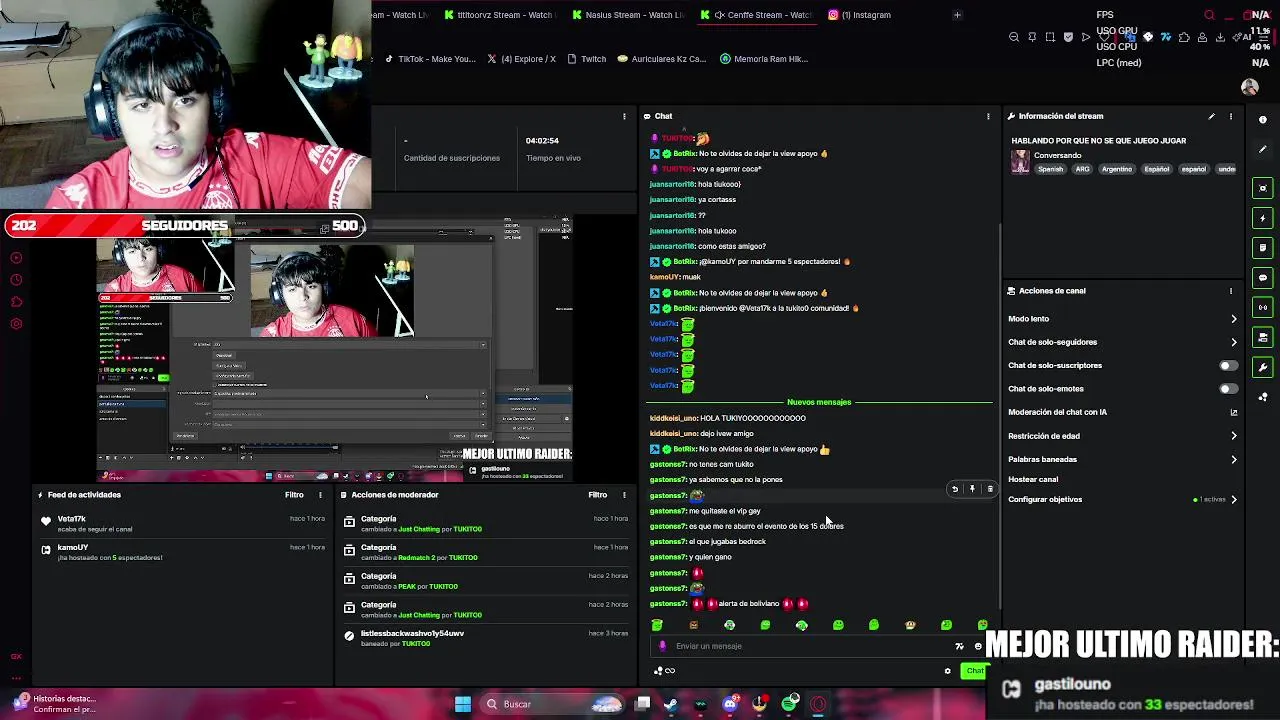Click the kamoUY host activity entry
Viewport: 1280px width, 720px height.
point(182,552)
